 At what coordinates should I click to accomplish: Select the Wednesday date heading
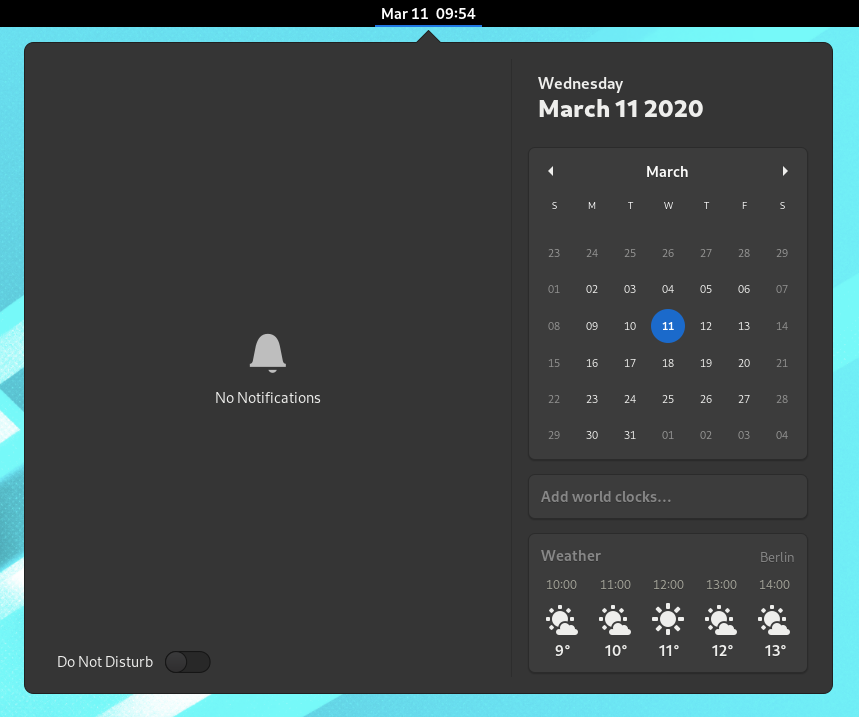[581, 84]
